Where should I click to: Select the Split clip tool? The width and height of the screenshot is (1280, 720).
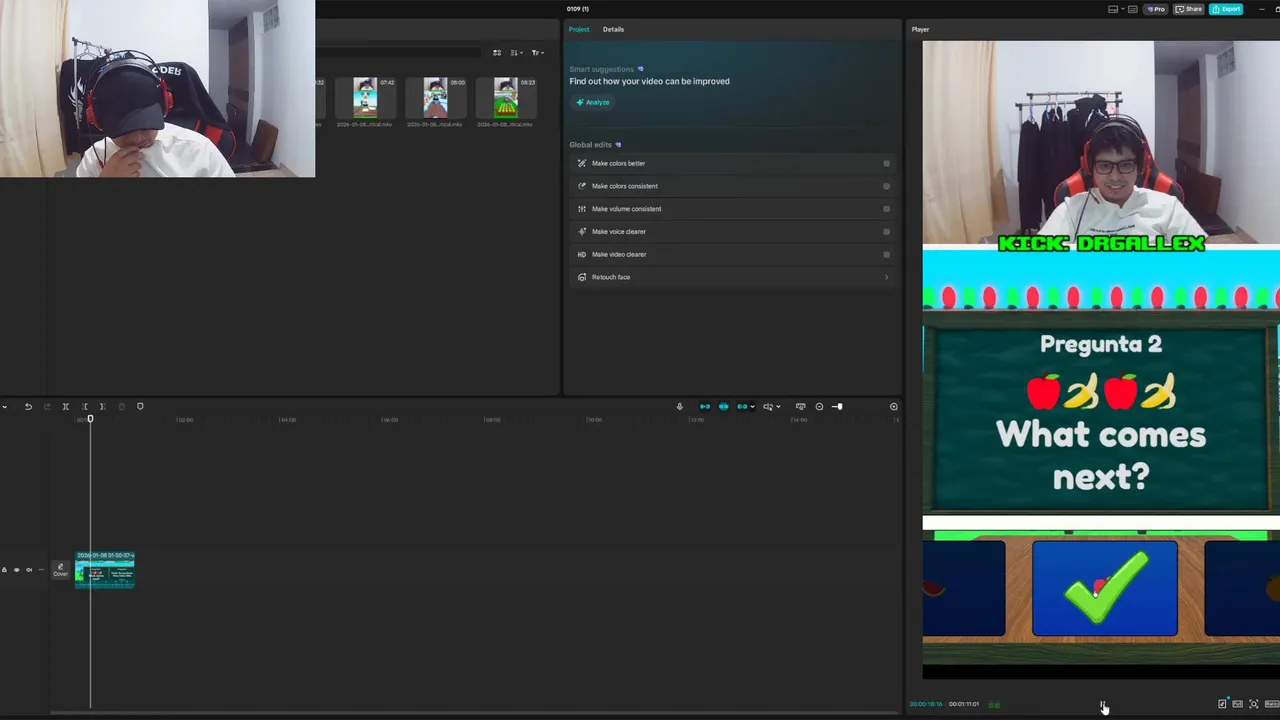[x=66, y=406]
